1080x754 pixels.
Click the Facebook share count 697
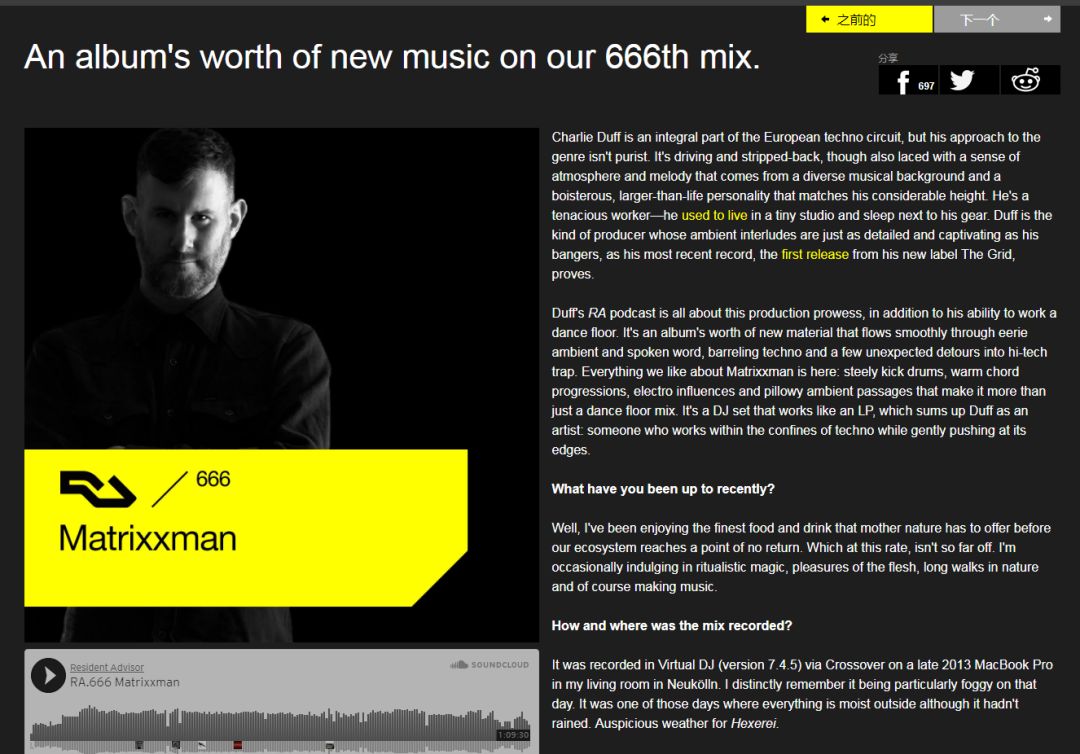pyautogui.click(x=926, y=86)
